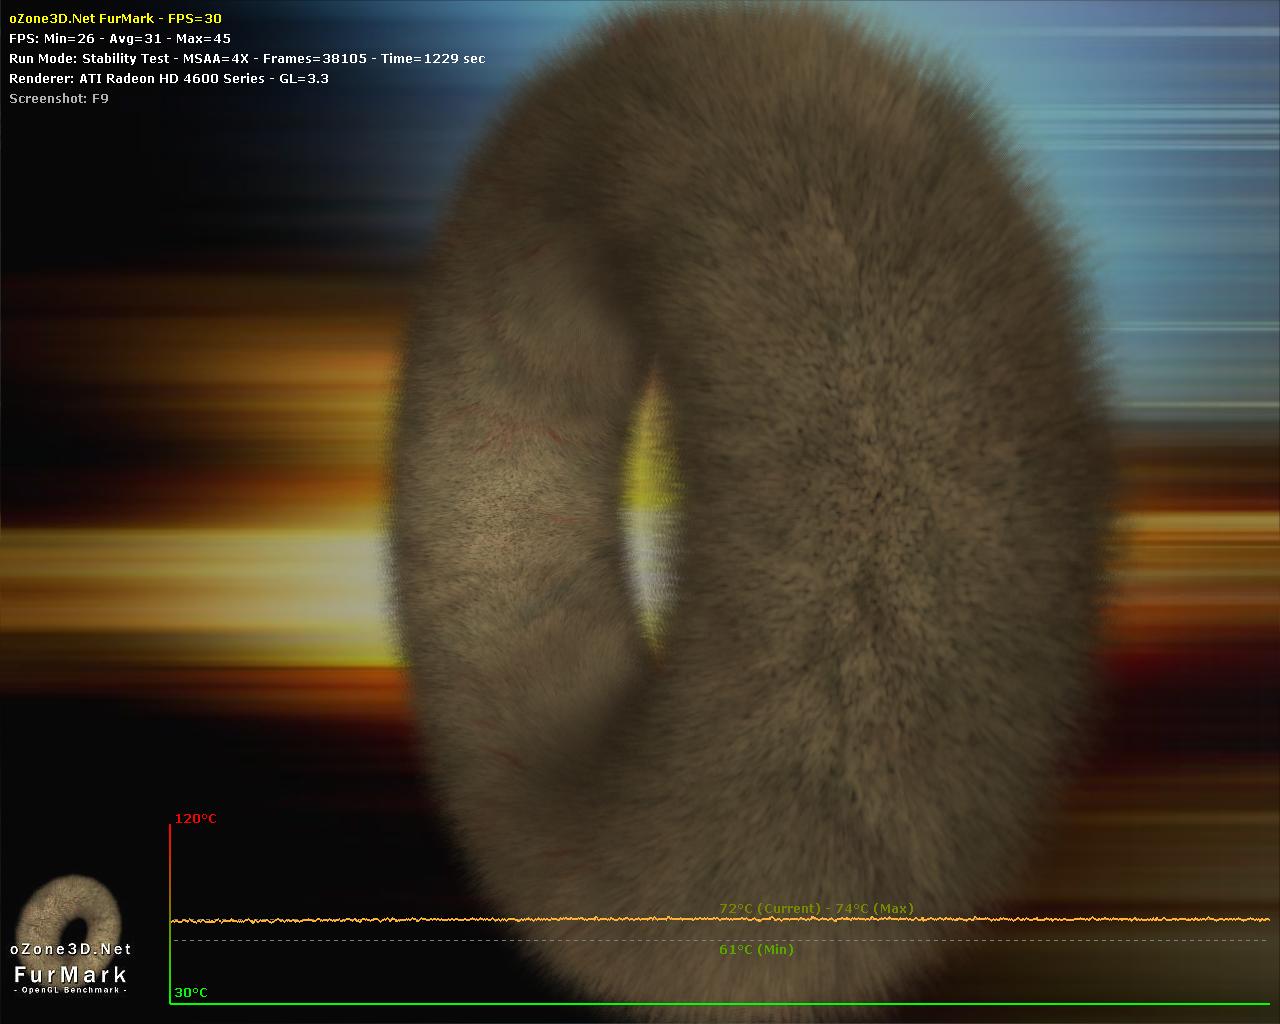Screen dimensions: 1280x1024
Task: Click the "61°C (Min)" temperature label
Action: tap(756, 949)
